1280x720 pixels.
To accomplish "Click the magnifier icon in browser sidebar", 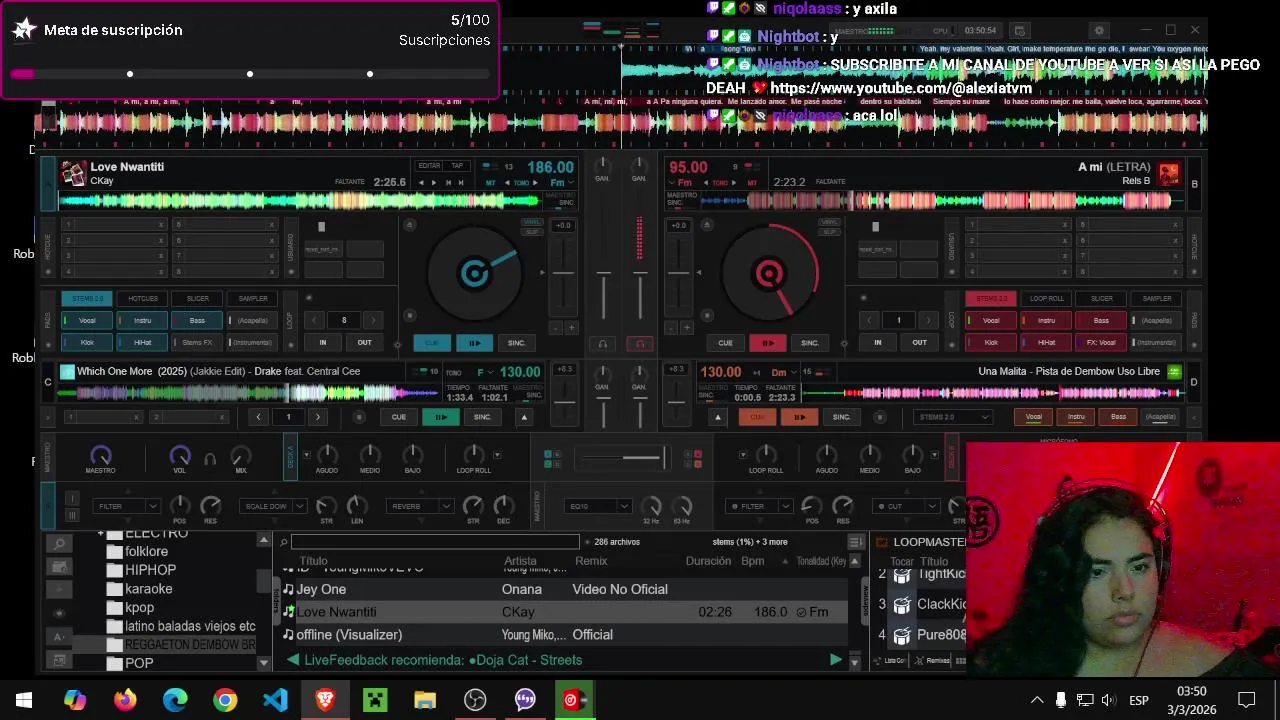I will pos(59,544).
